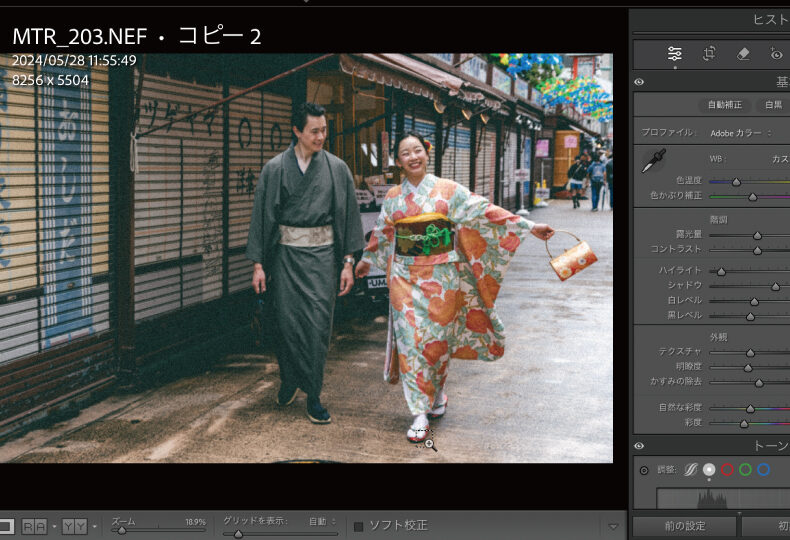Activate the Crop overlay tool
This screenshot has height=540, width=790.
(x=709, y=54)
